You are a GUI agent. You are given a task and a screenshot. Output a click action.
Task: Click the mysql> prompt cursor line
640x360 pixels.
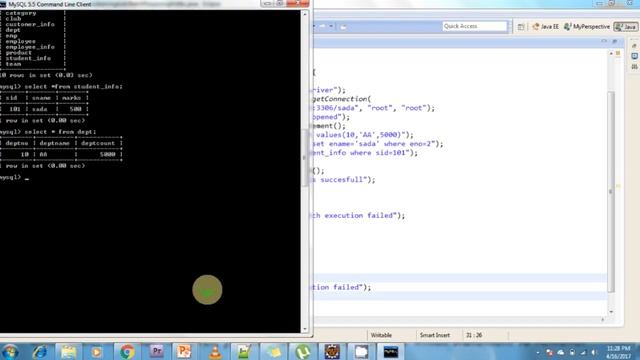point(14,177)
